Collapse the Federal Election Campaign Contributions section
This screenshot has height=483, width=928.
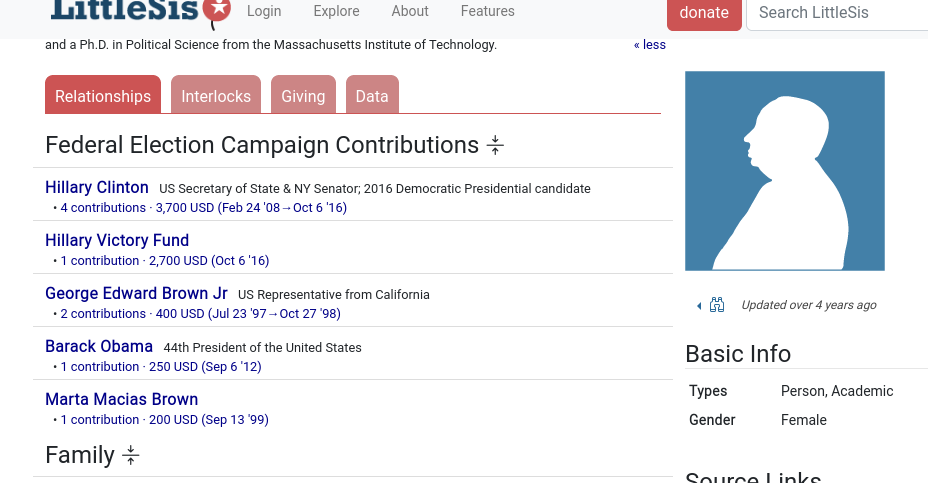(495, 145)
